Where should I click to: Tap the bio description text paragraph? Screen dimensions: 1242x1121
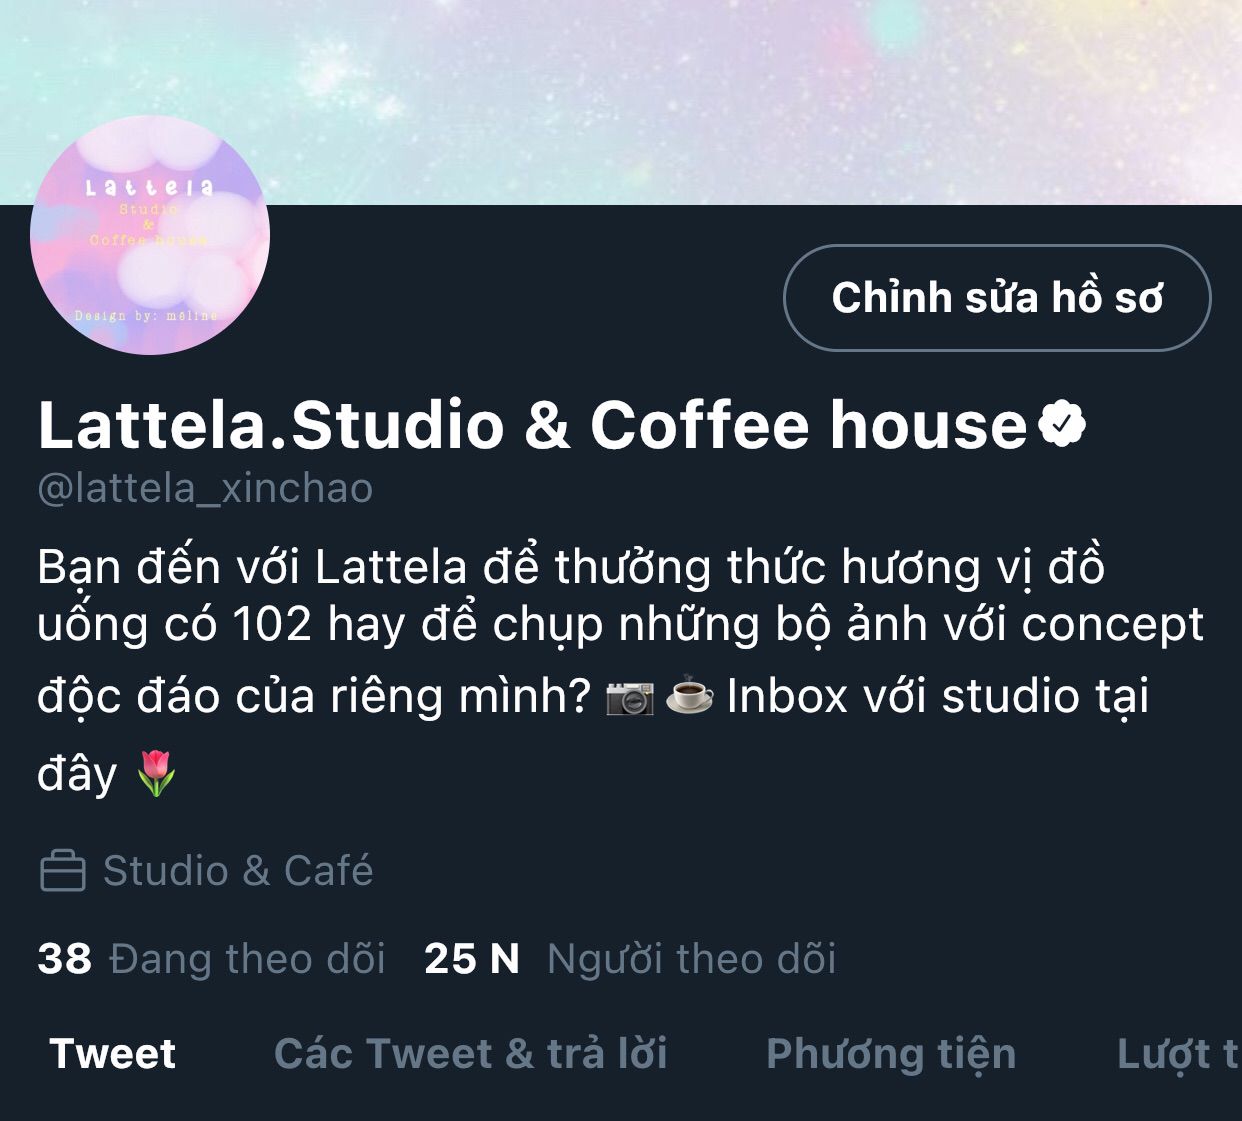(620, 670)
